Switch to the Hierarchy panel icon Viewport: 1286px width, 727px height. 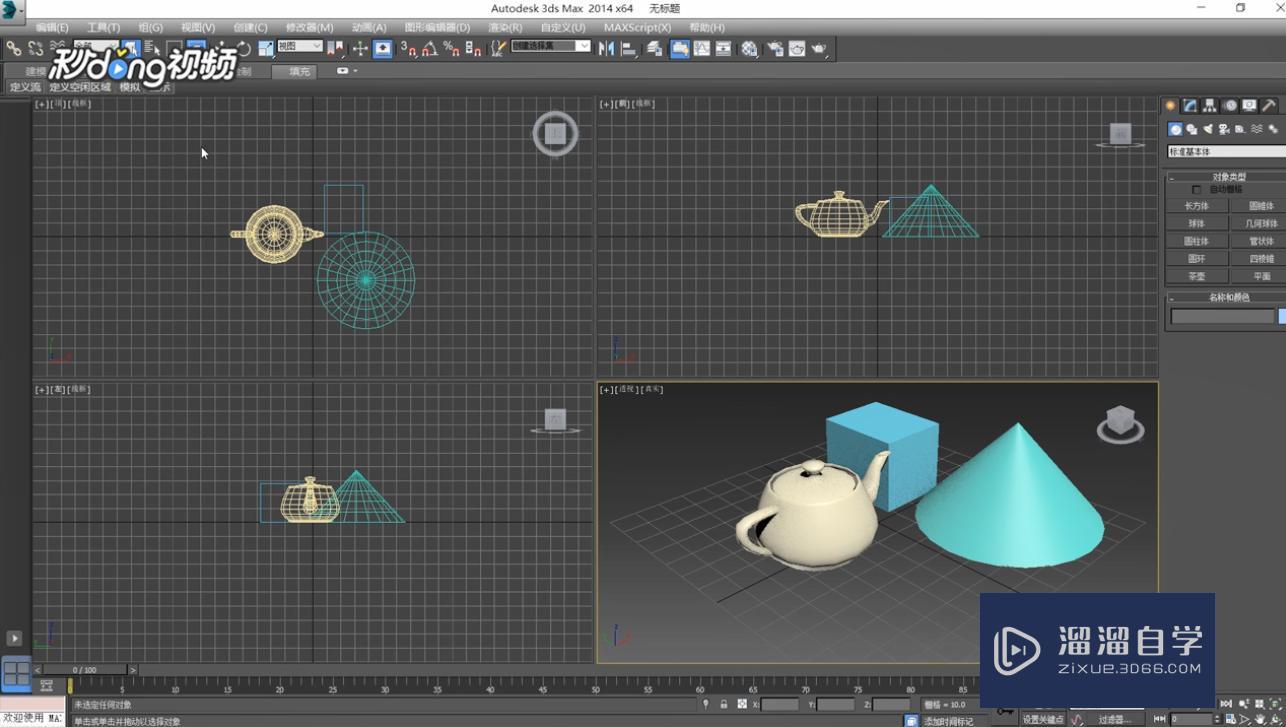pos(1210,106)
